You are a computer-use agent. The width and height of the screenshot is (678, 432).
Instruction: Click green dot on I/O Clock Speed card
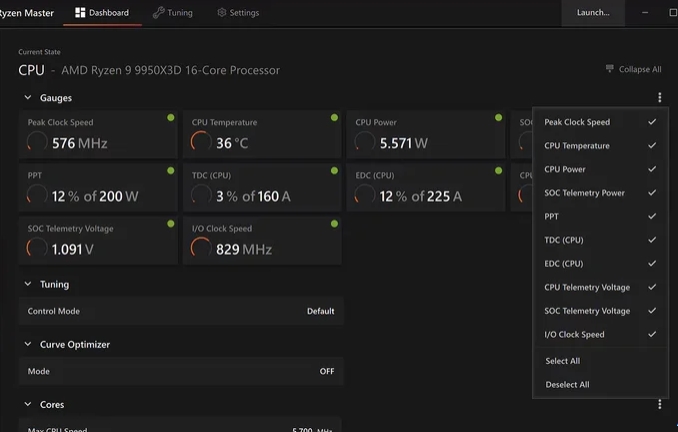334,224
